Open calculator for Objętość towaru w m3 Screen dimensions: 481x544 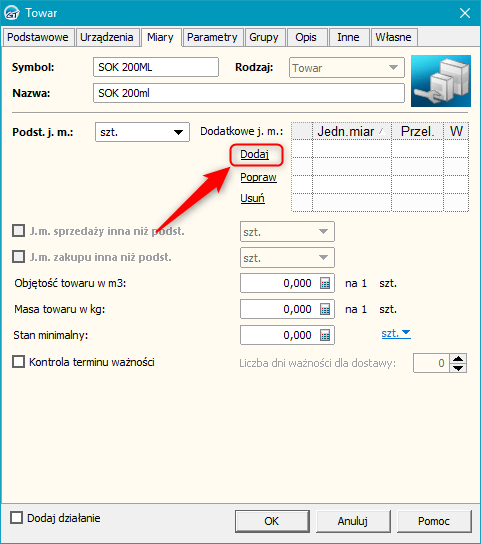(325, 283)
